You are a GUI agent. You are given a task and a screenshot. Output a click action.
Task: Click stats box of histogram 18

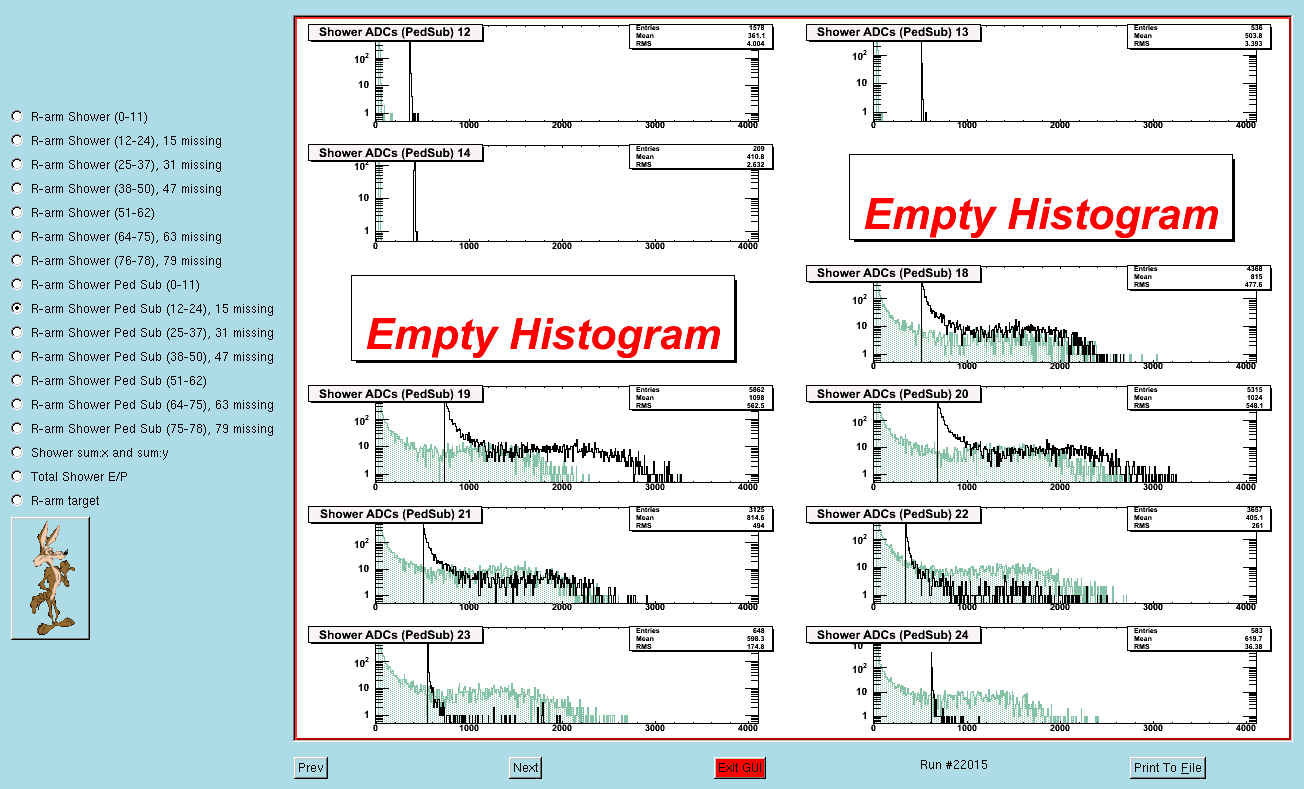tap(1199, 277)
